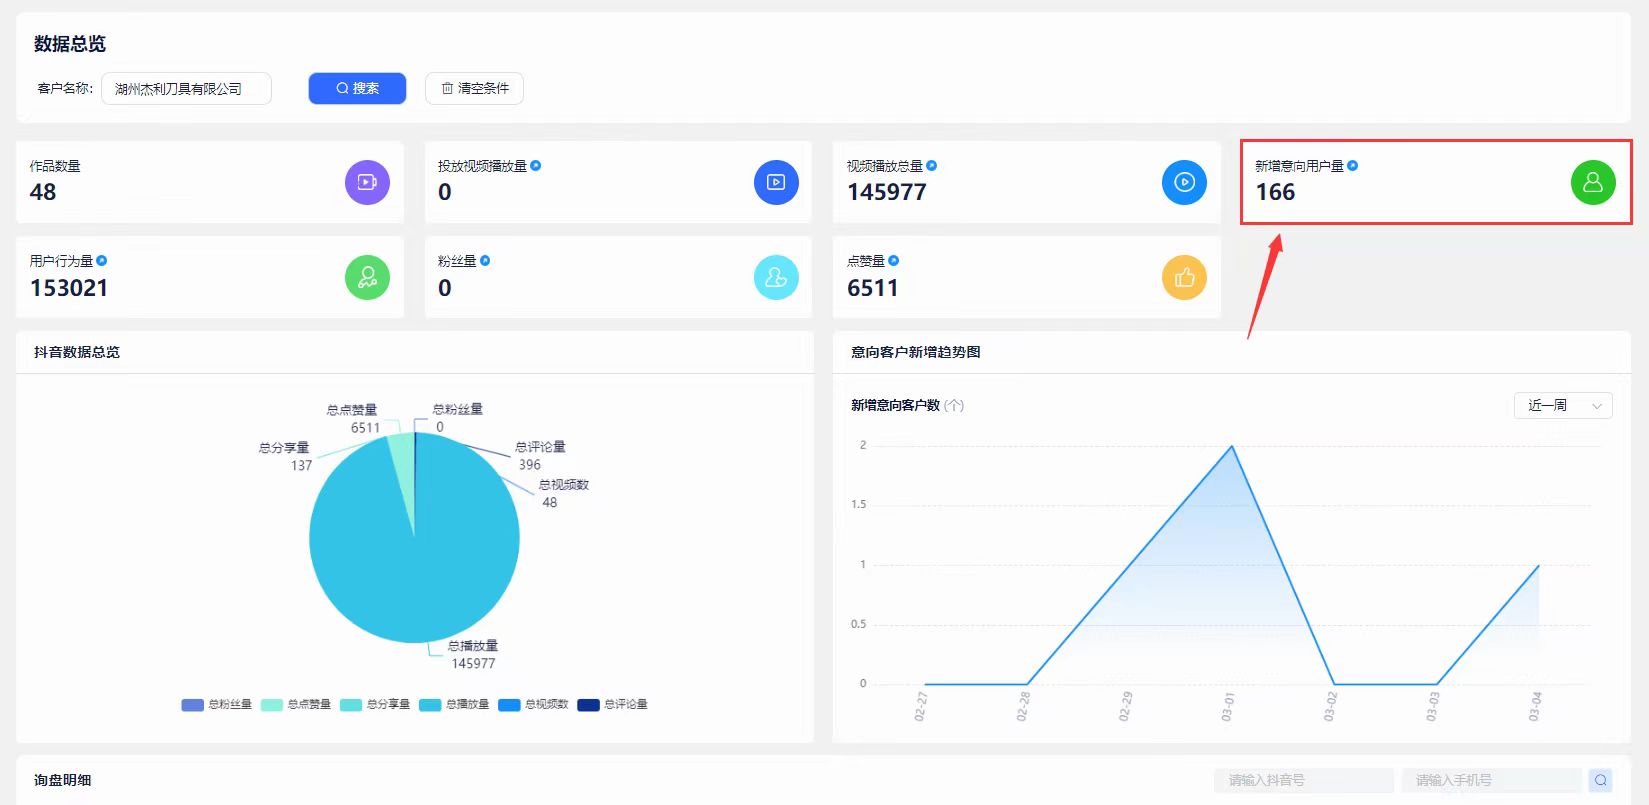Viewport: 1649px width, 805px height.
Task: Click the yellow thumbs-up icon for 点赞量
Action: 1184,277
